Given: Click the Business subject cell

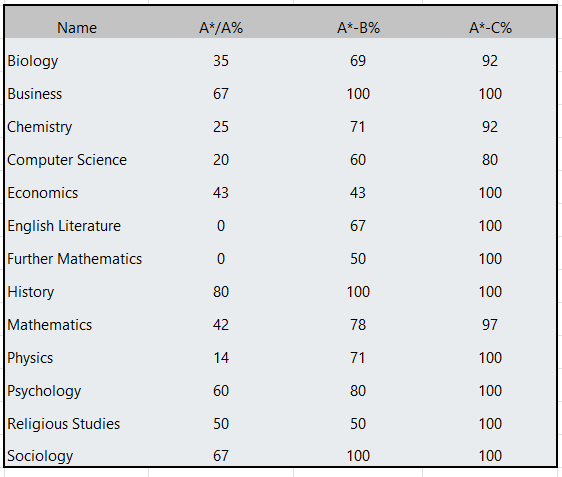Looking at the screenshot, I should (34, 94).
